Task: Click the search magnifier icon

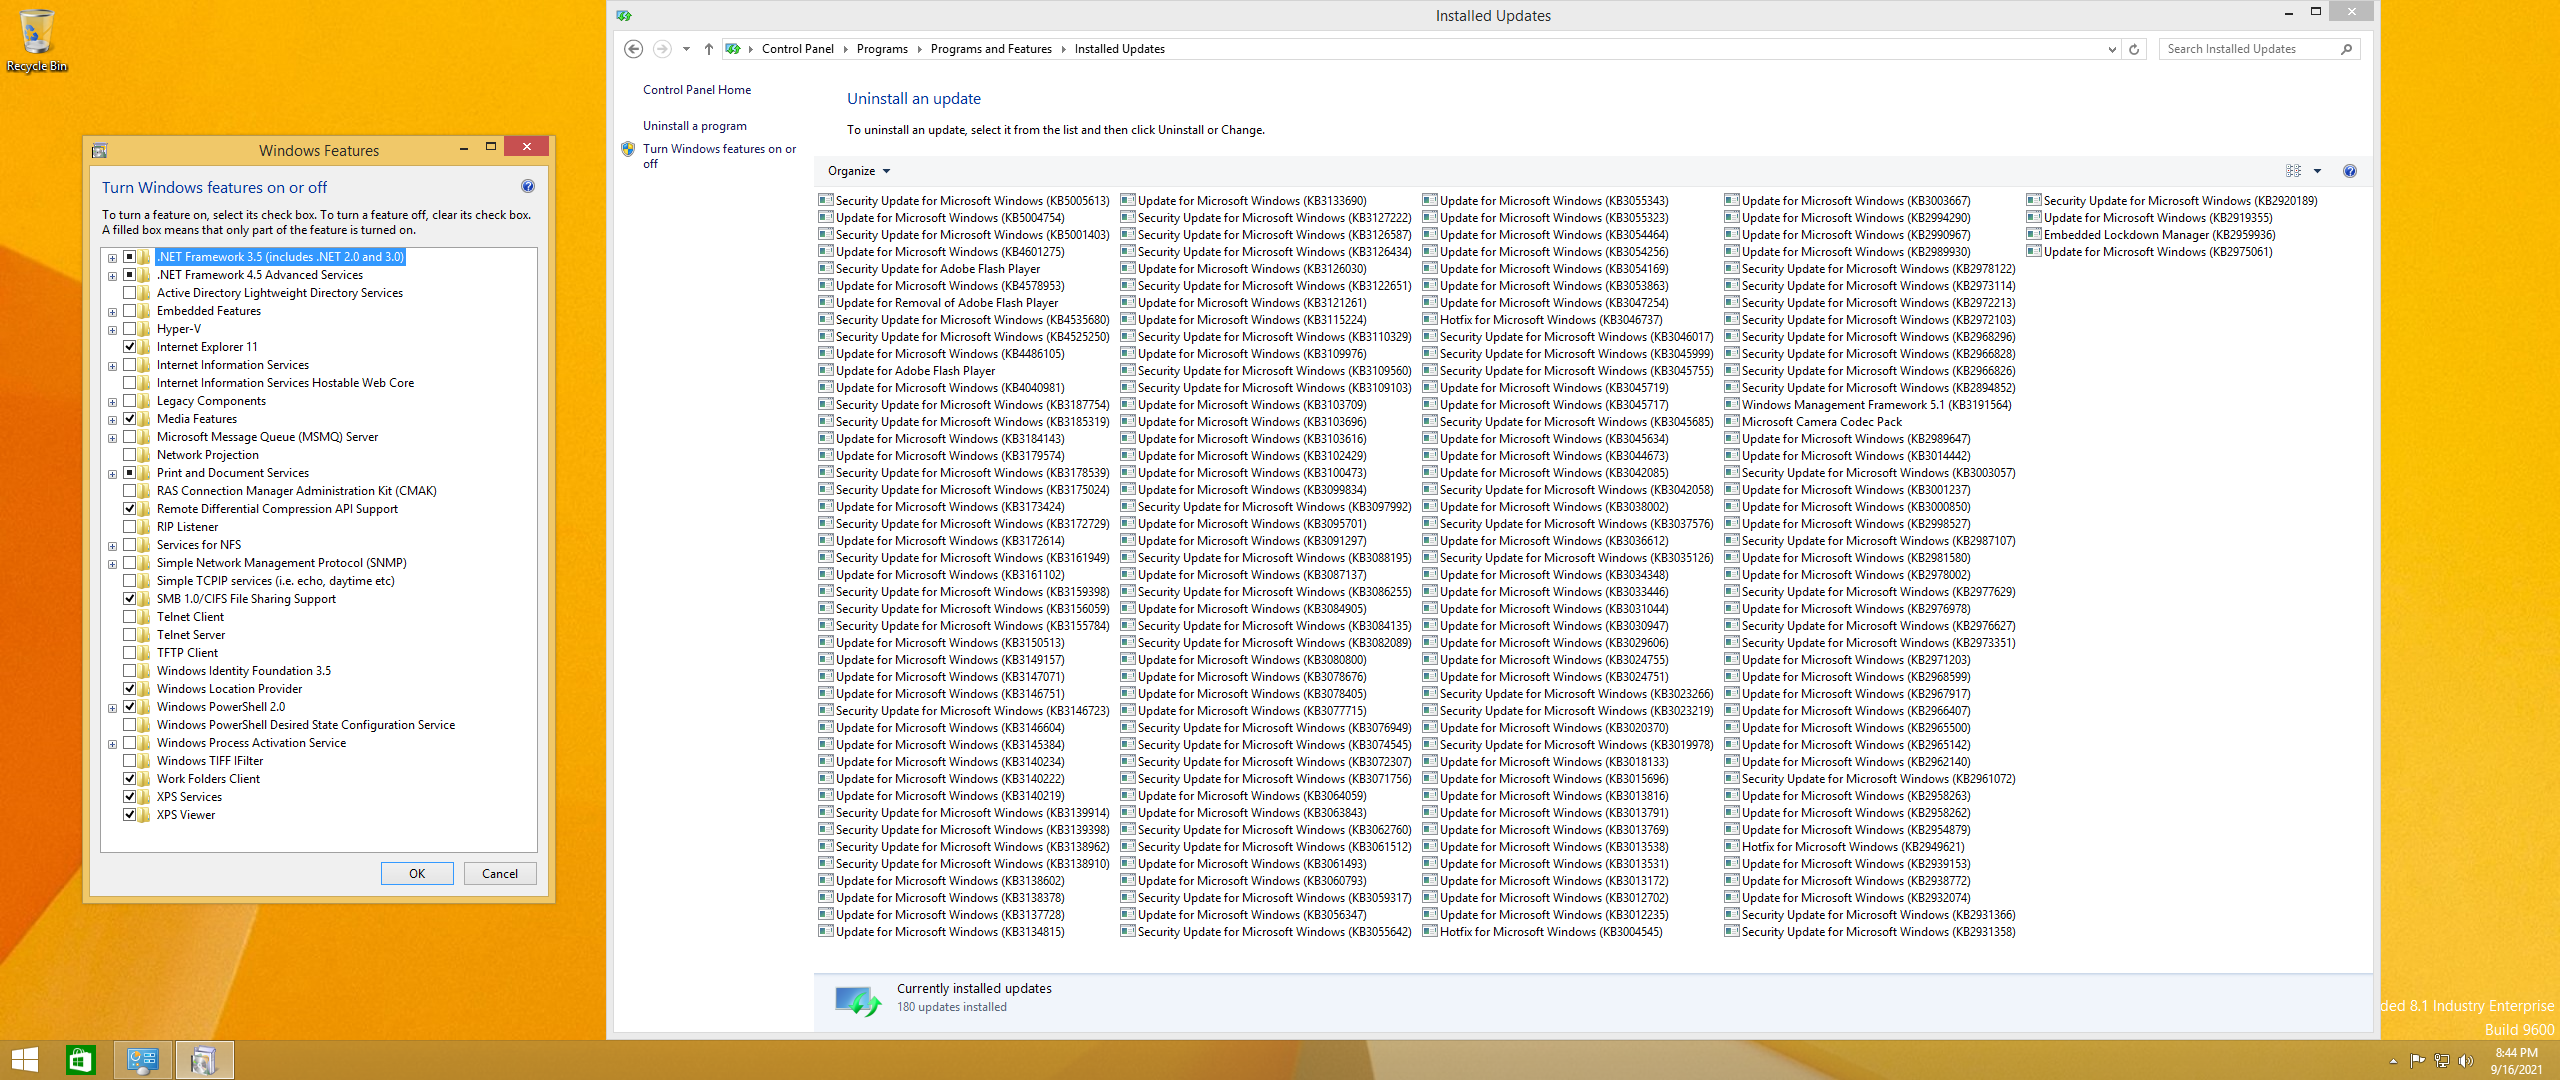Action: (x=2346, y=49)
